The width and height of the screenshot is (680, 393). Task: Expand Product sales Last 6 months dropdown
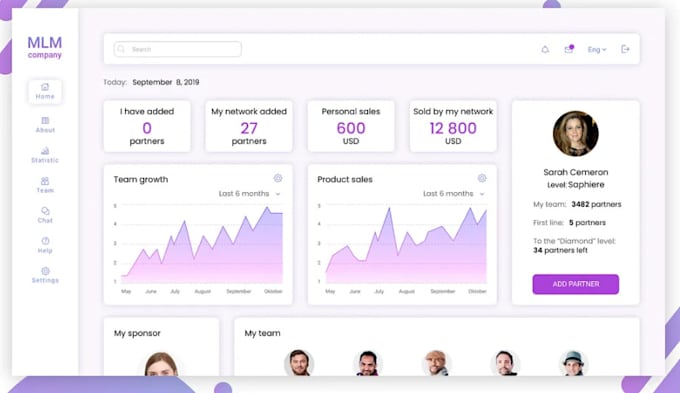tap(454, 193)
